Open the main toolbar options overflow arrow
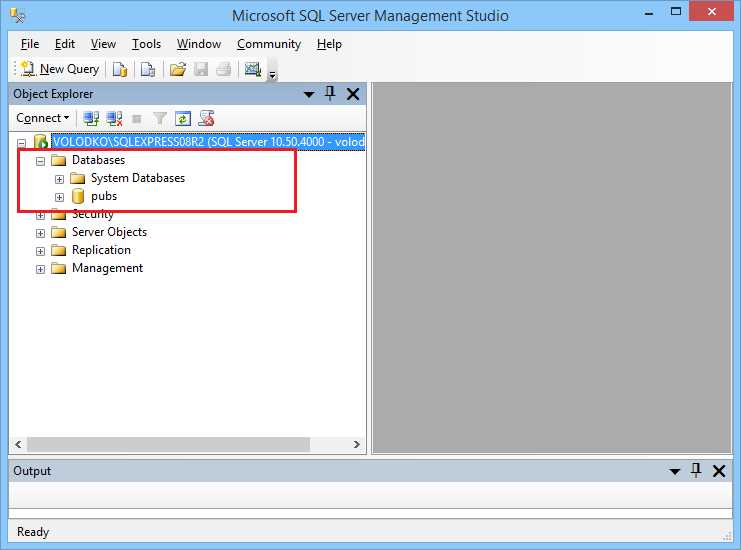Viewport: 741px width, 550px height. [x=272, y=75]
